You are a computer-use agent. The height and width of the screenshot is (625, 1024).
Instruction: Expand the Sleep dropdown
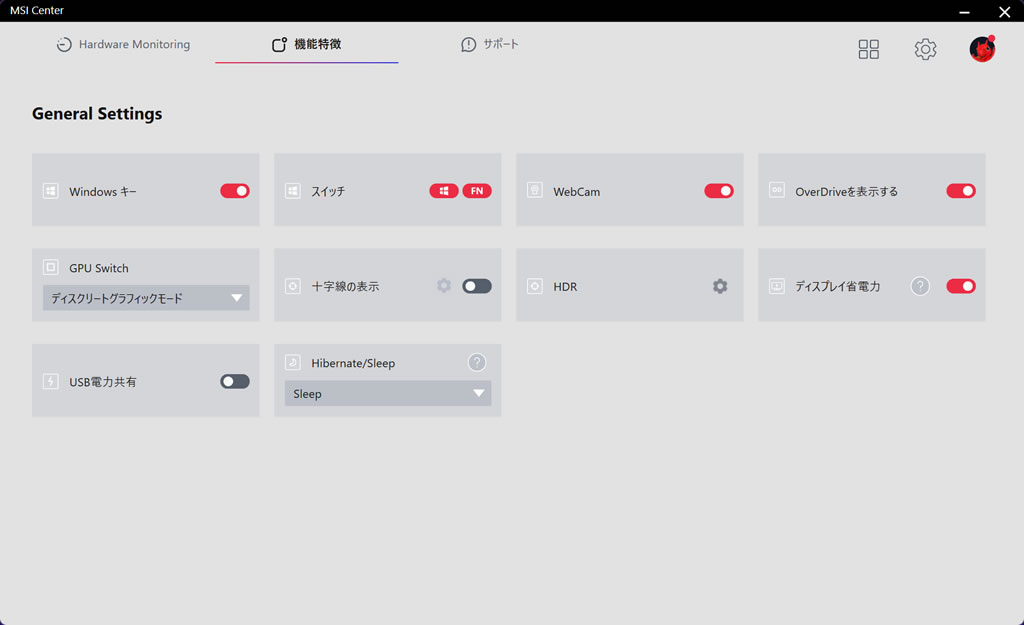coord(388,393)
